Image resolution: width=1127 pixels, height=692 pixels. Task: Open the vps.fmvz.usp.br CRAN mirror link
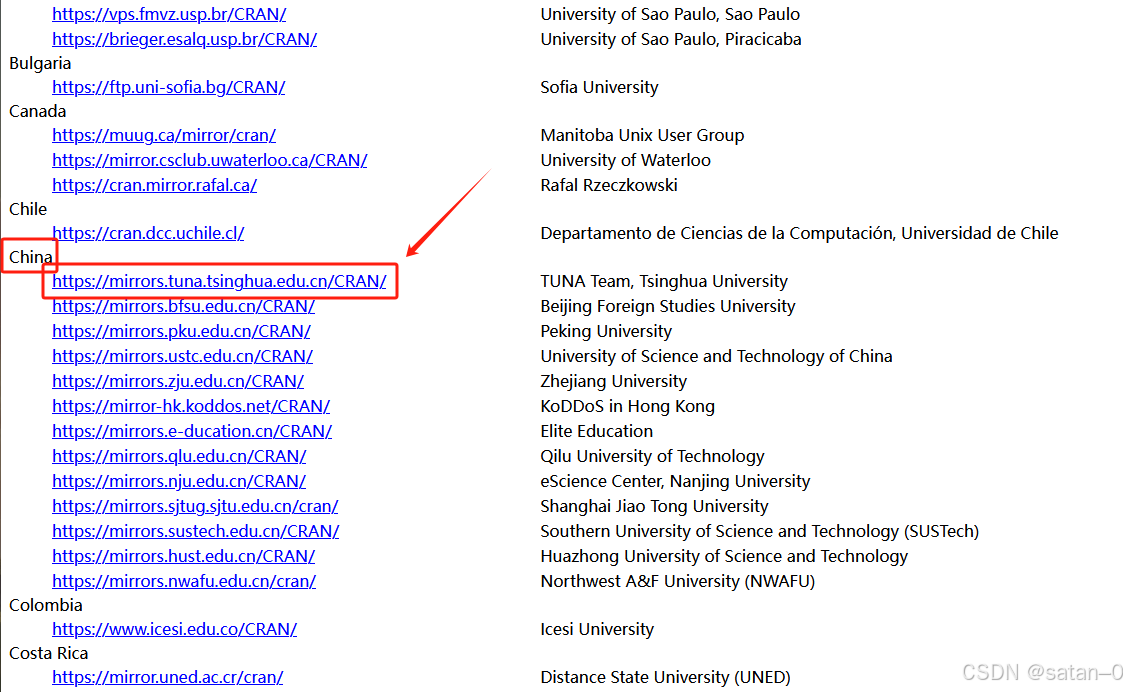(x=169, y=14)
